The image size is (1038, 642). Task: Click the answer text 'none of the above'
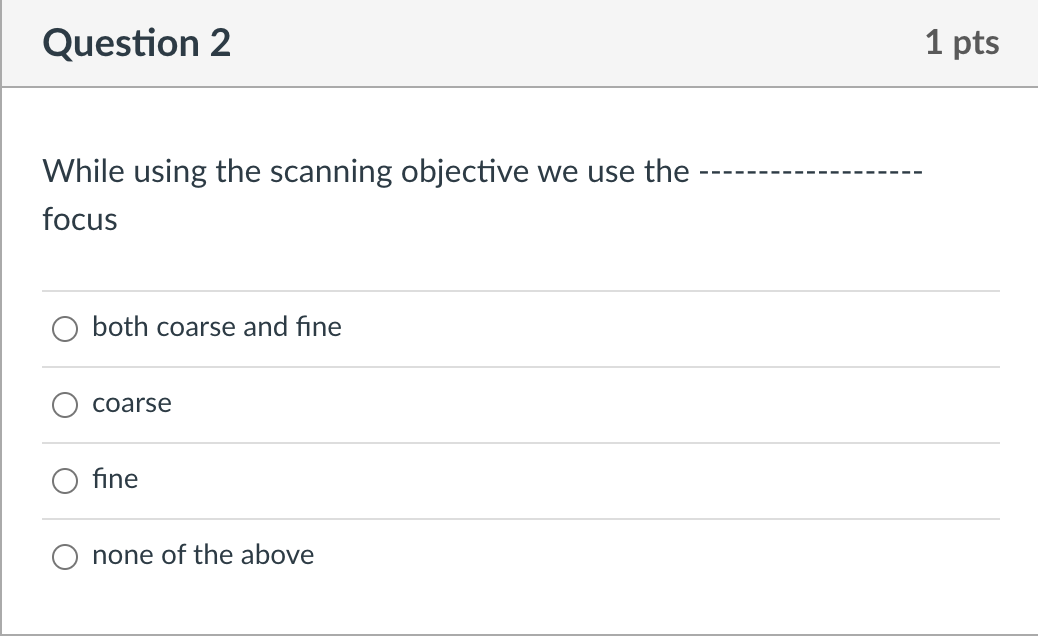tap(203, 555)
